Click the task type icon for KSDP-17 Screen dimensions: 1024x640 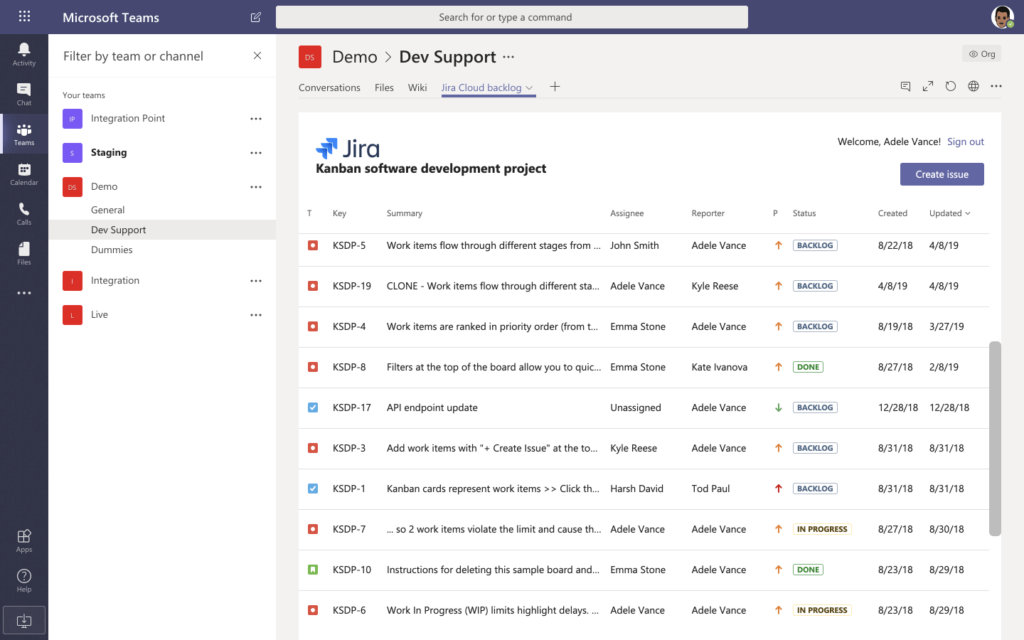tap(313, 408)
